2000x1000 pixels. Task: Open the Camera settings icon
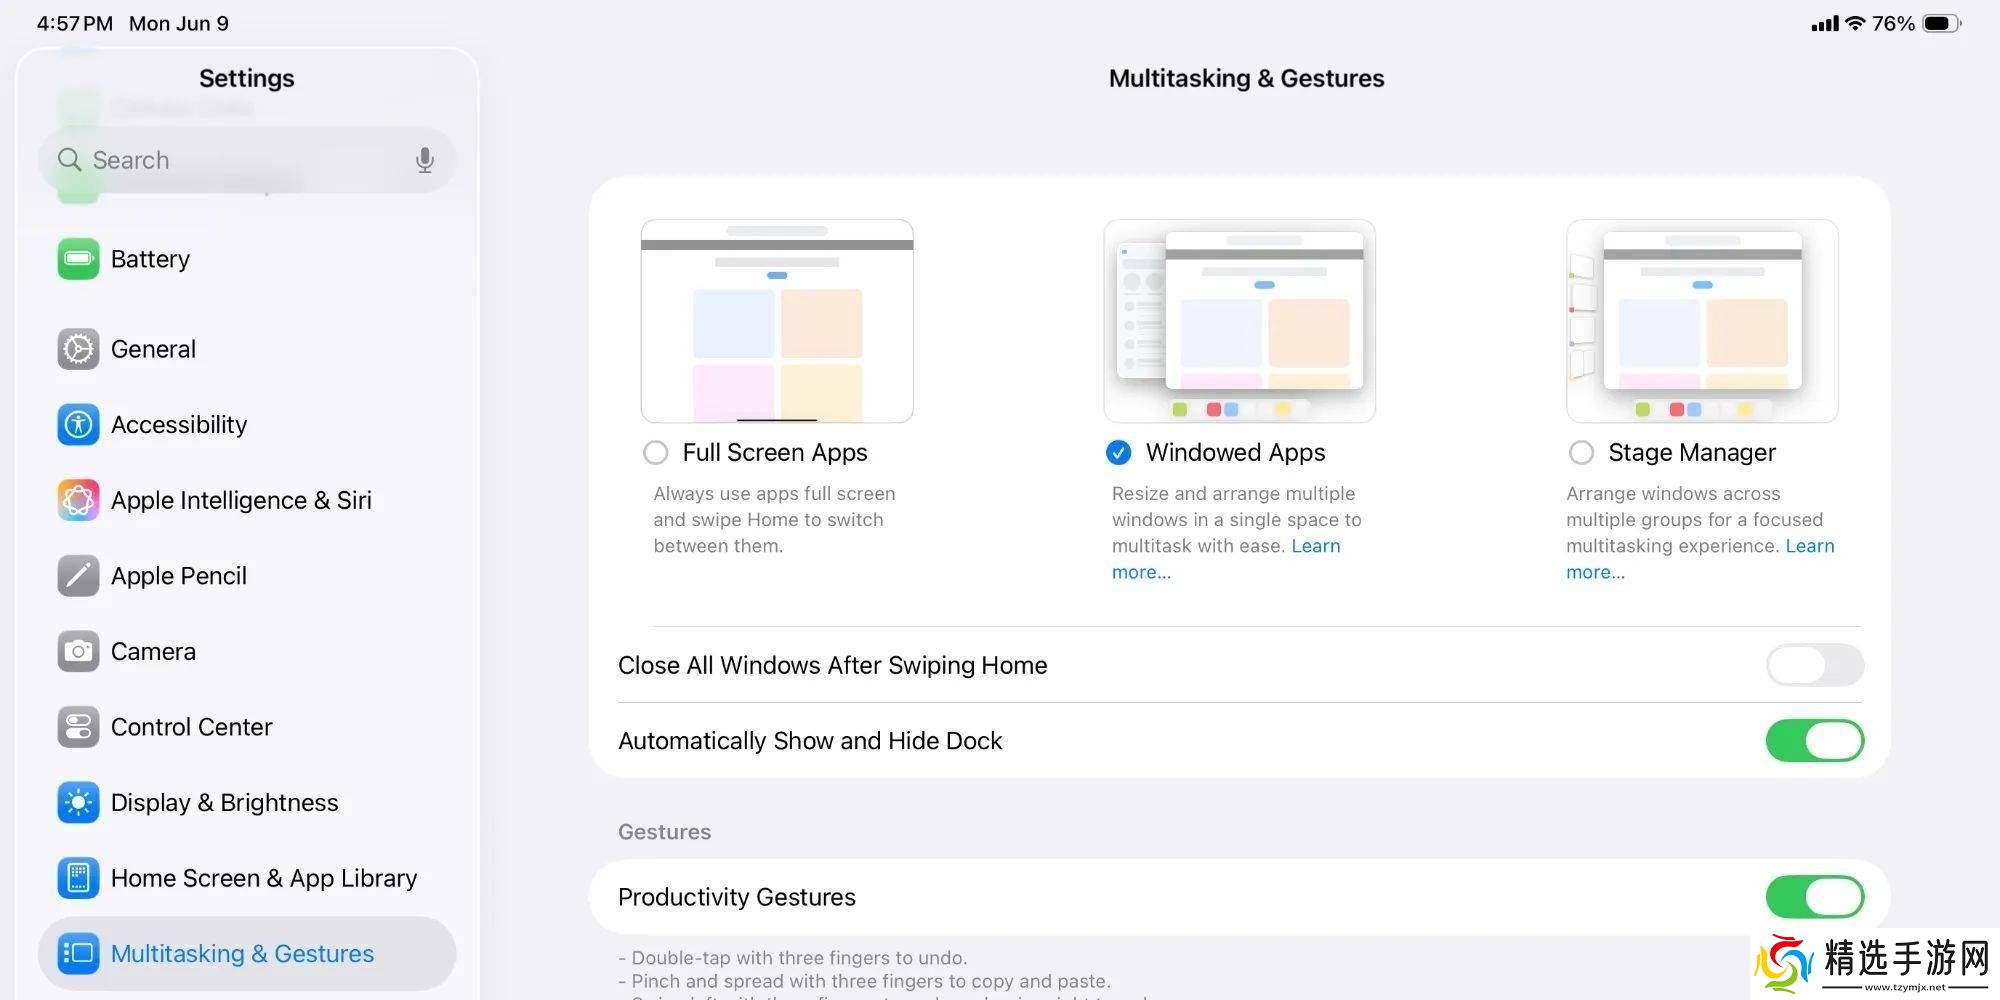coord(78,652)
